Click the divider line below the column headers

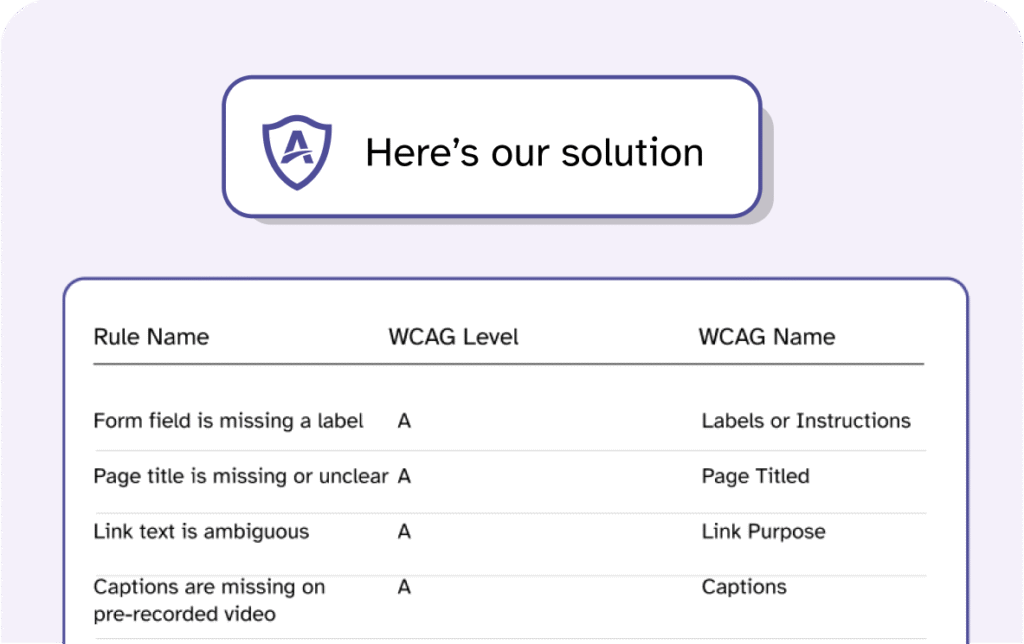click(508, 364)
